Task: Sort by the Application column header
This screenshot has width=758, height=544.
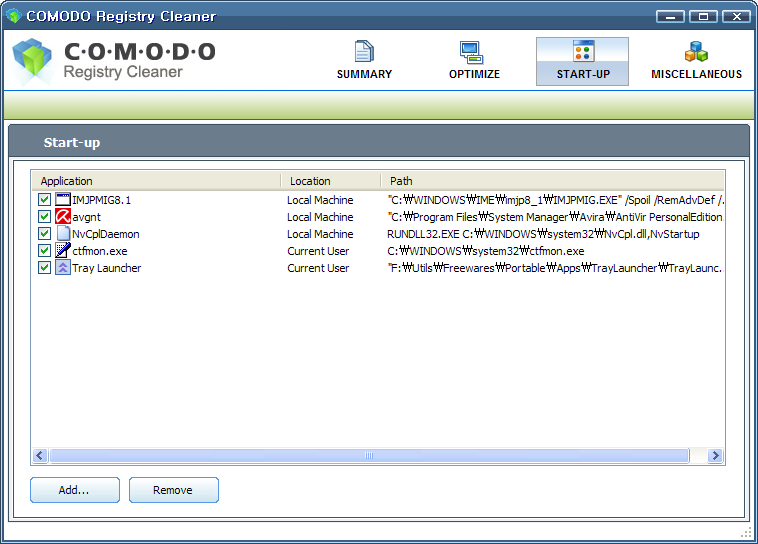Action: pyautogui.click(x=156, y=181)
